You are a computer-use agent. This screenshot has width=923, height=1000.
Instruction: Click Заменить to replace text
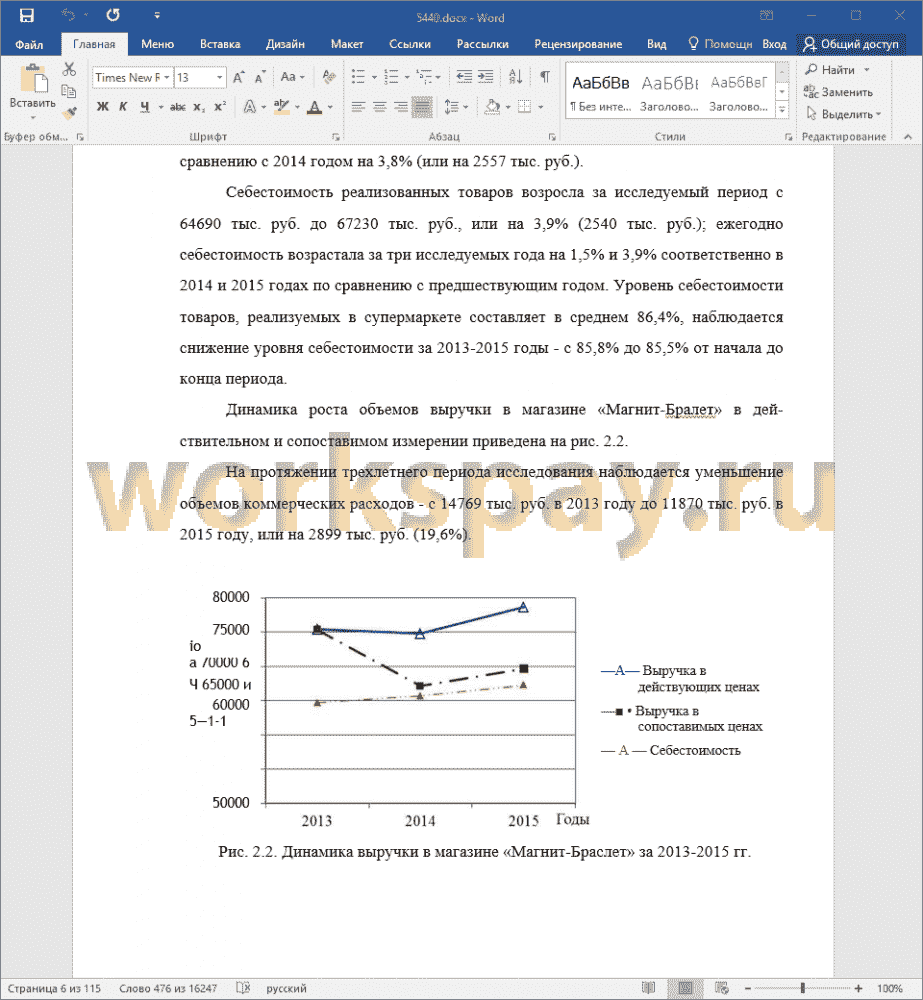click(x=838, y=92)
